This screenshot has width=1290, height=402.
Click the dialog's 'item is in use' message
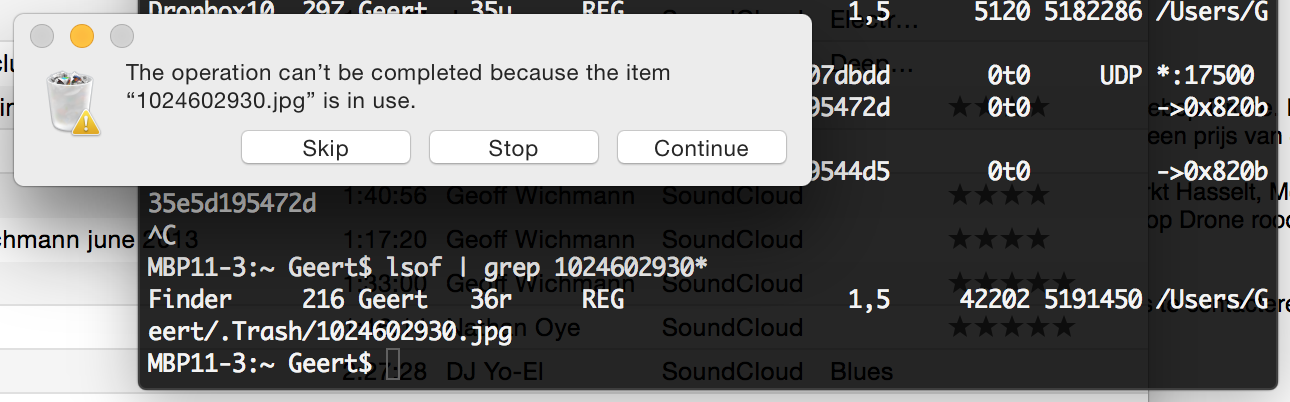pyautogui.click(x=398, y=87)
